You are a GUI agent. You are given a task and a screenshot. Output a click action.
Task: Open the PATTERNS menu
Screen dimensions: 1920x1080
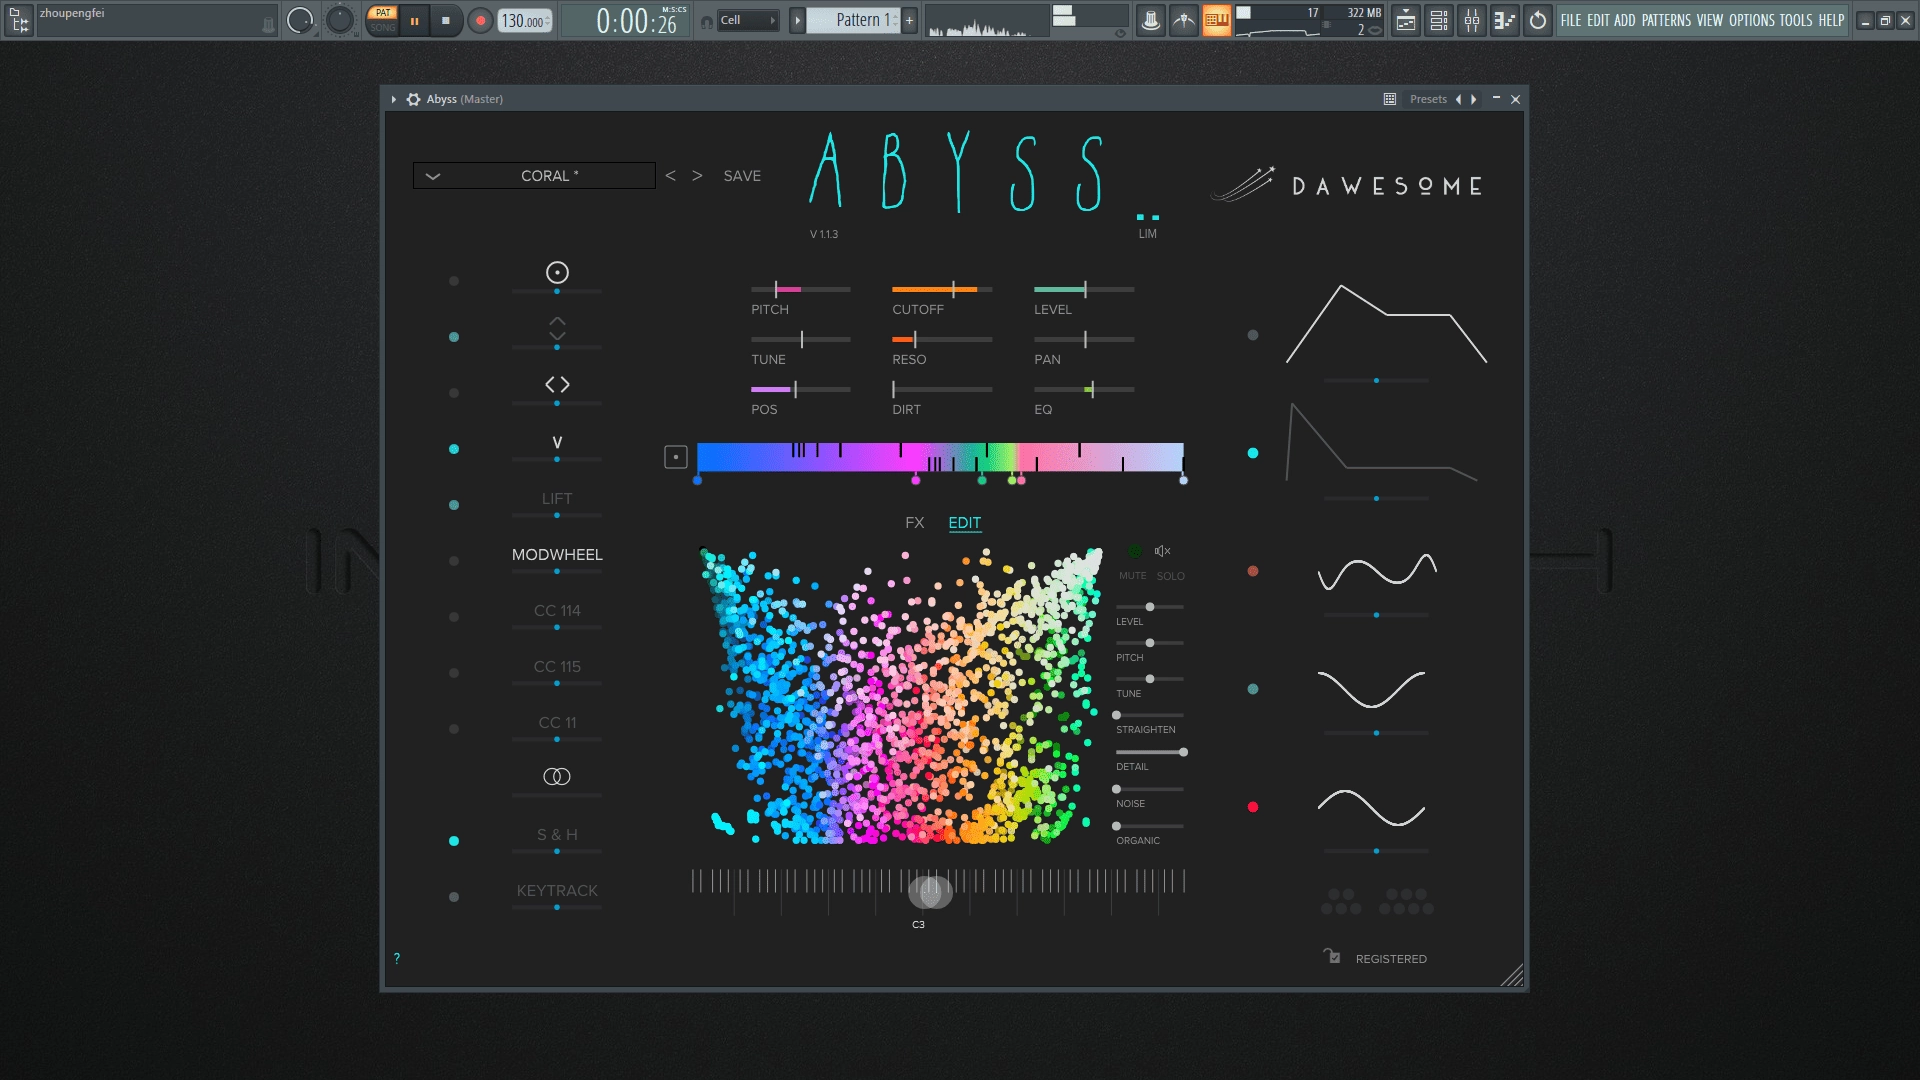[1666, 20]
